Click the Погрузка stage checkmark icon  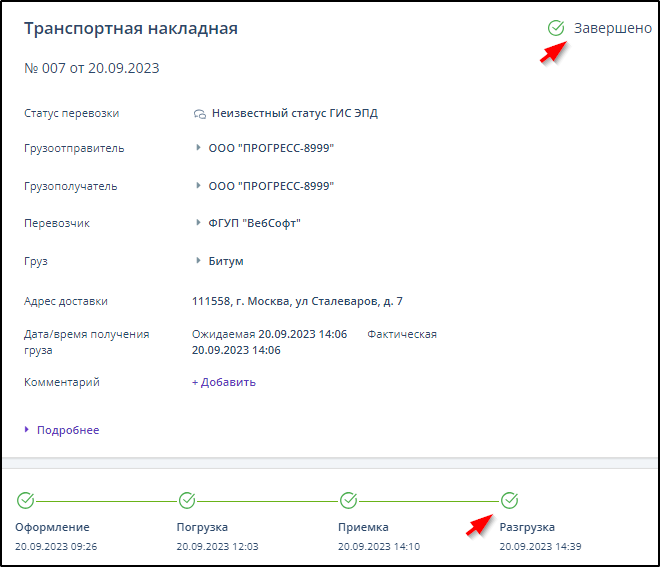[x=187, y=500]
